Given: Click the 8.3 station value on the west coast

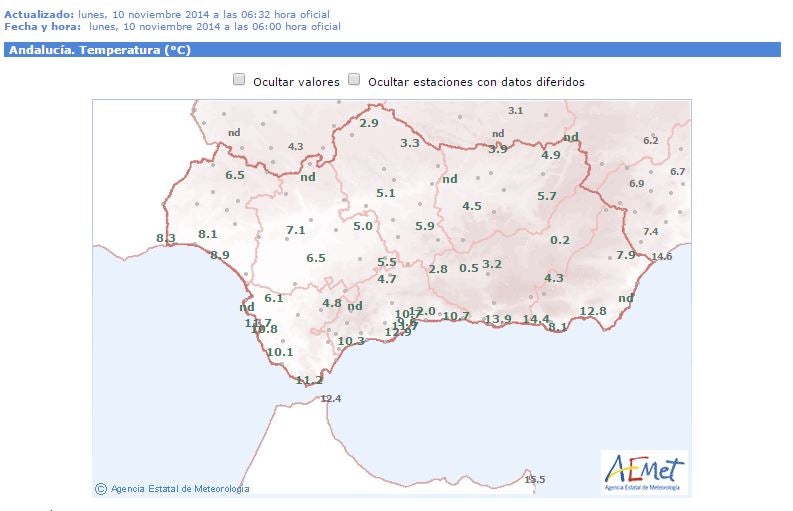Looking at the screenshot, I should click(x=166, y=238).
